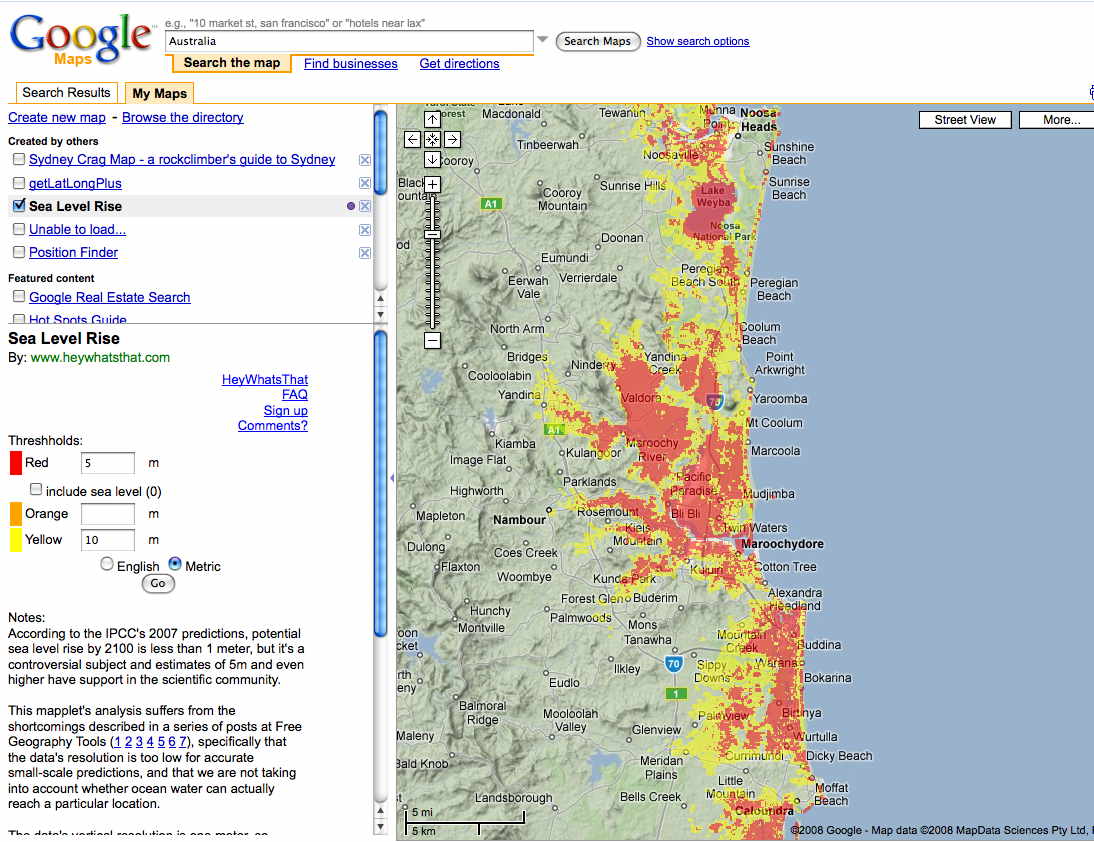
Task: Zoom out with the minus button
Action: [433, 340]
